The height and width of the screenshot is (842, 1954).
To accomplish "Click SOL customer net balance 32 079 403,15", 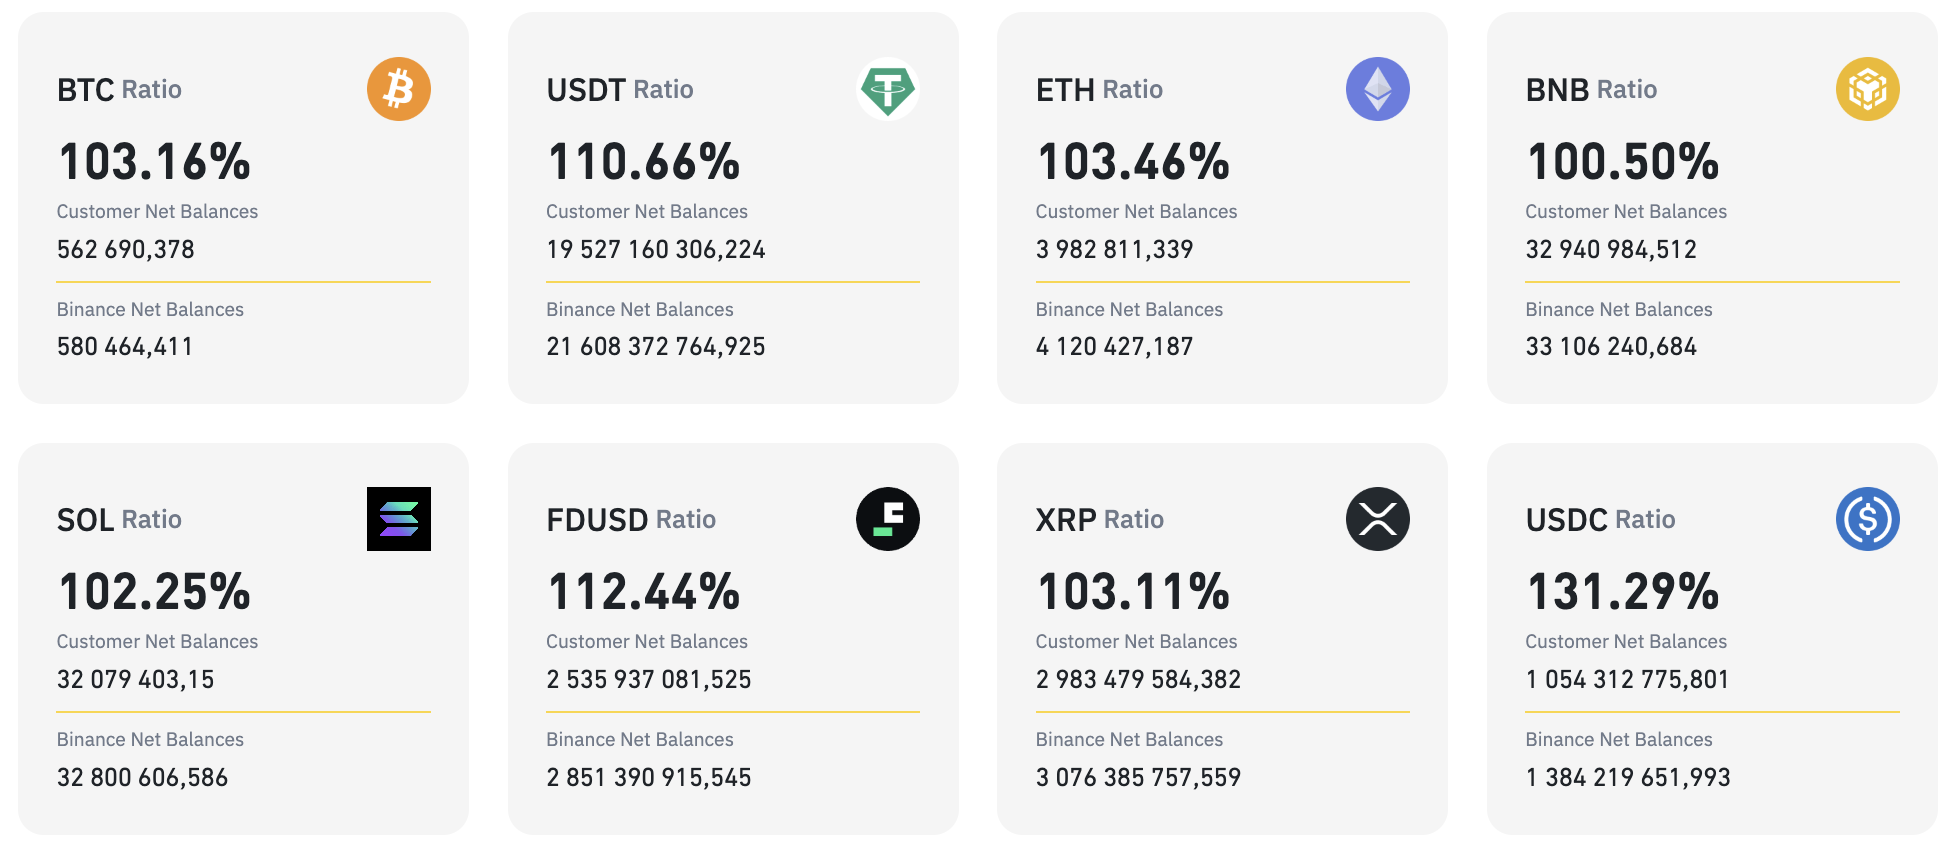I will point(135,680).
